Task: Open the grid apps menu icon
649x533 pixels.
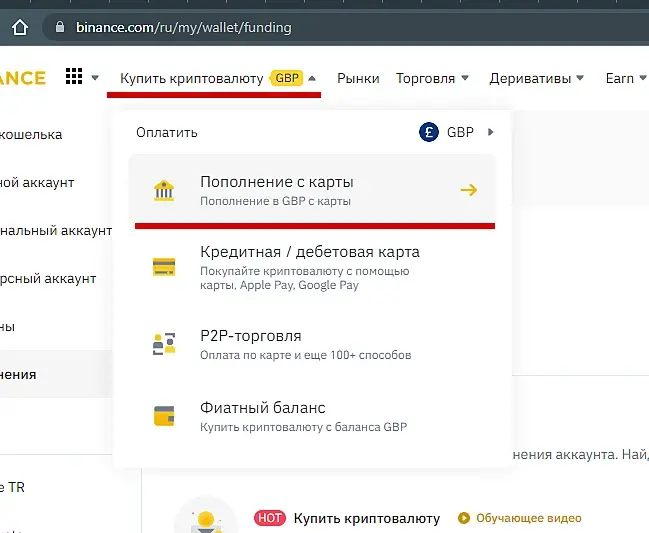Action: click(x=74, y=77)
